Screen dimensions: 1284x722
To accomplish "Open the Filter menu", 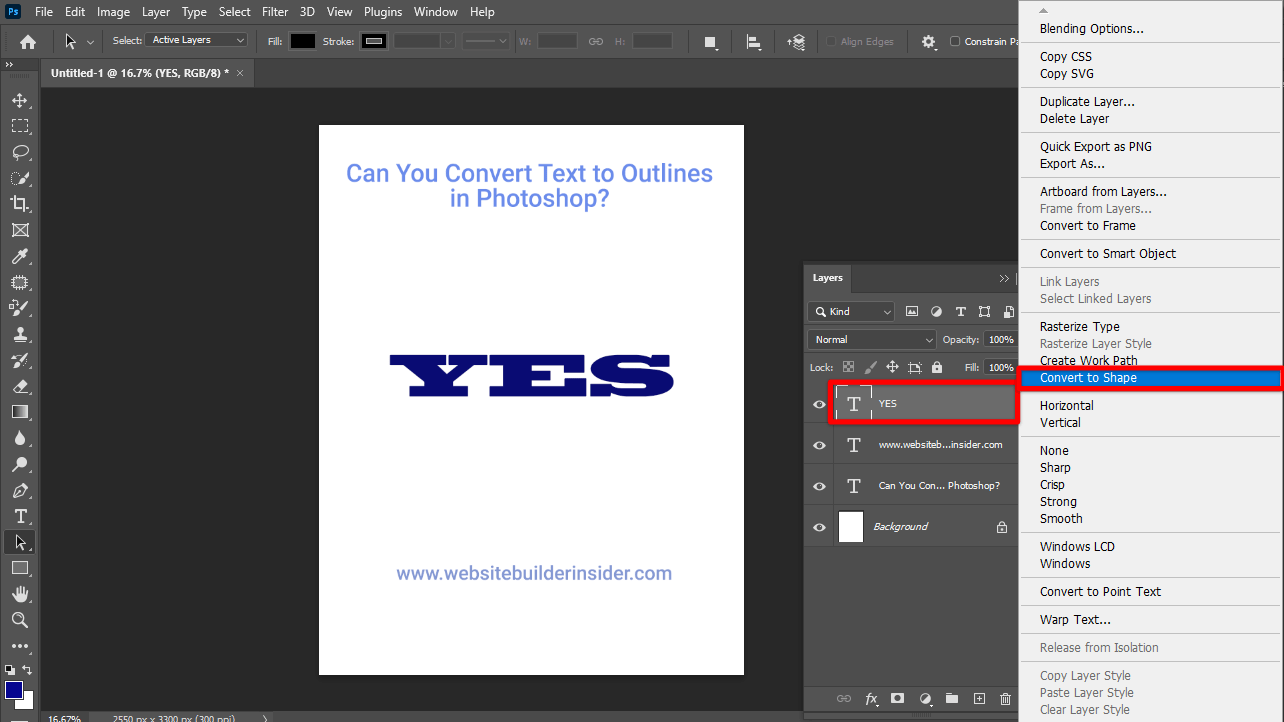I will (x=275, y=11).
